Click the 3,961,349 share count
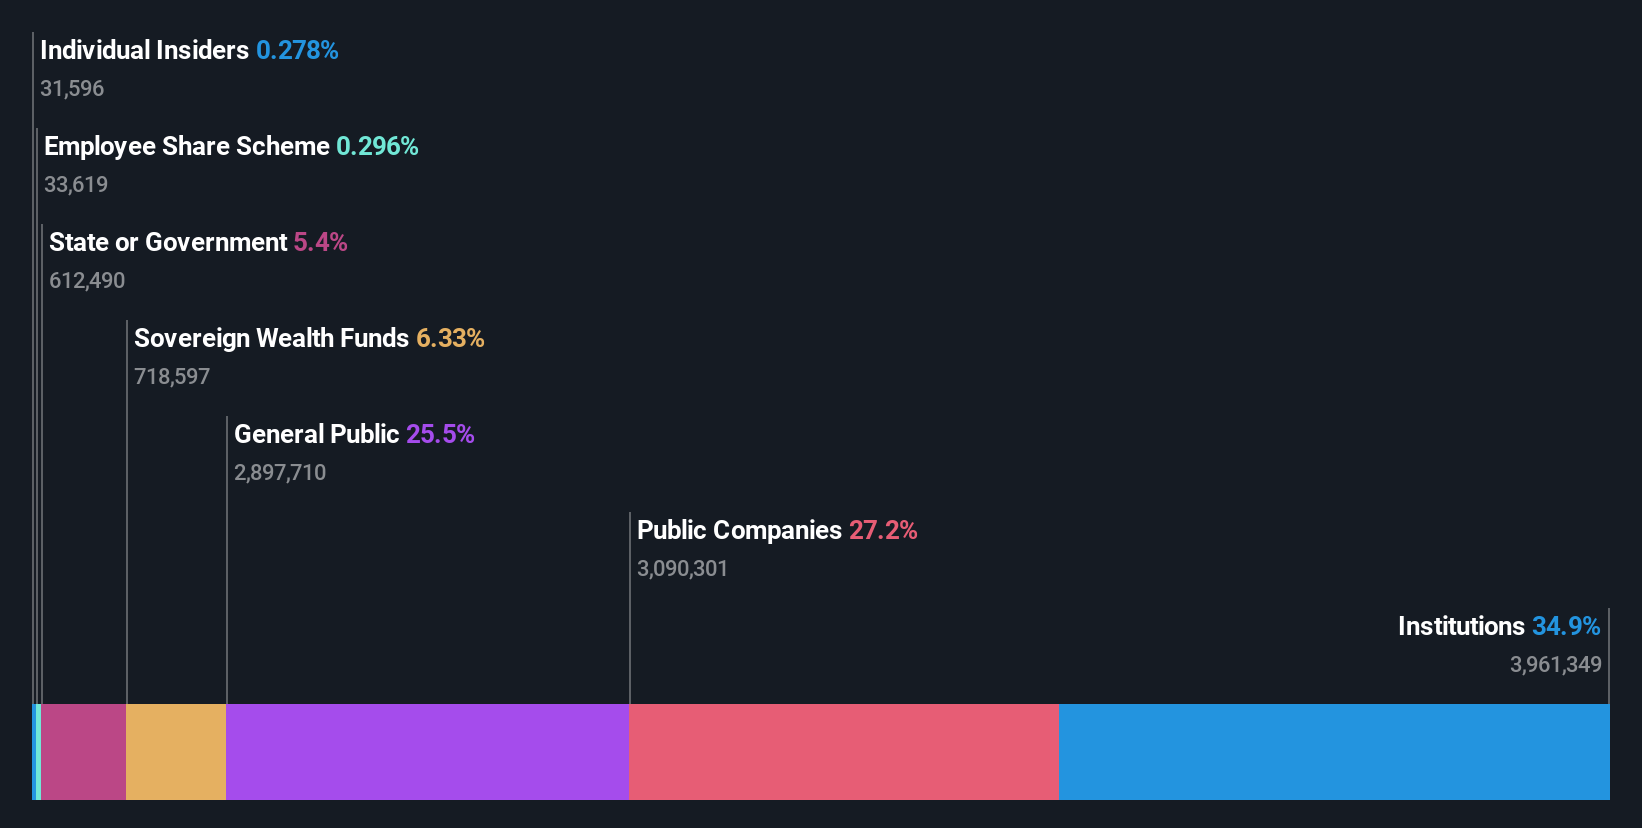1642x828 pixels. pos(1556,664)
